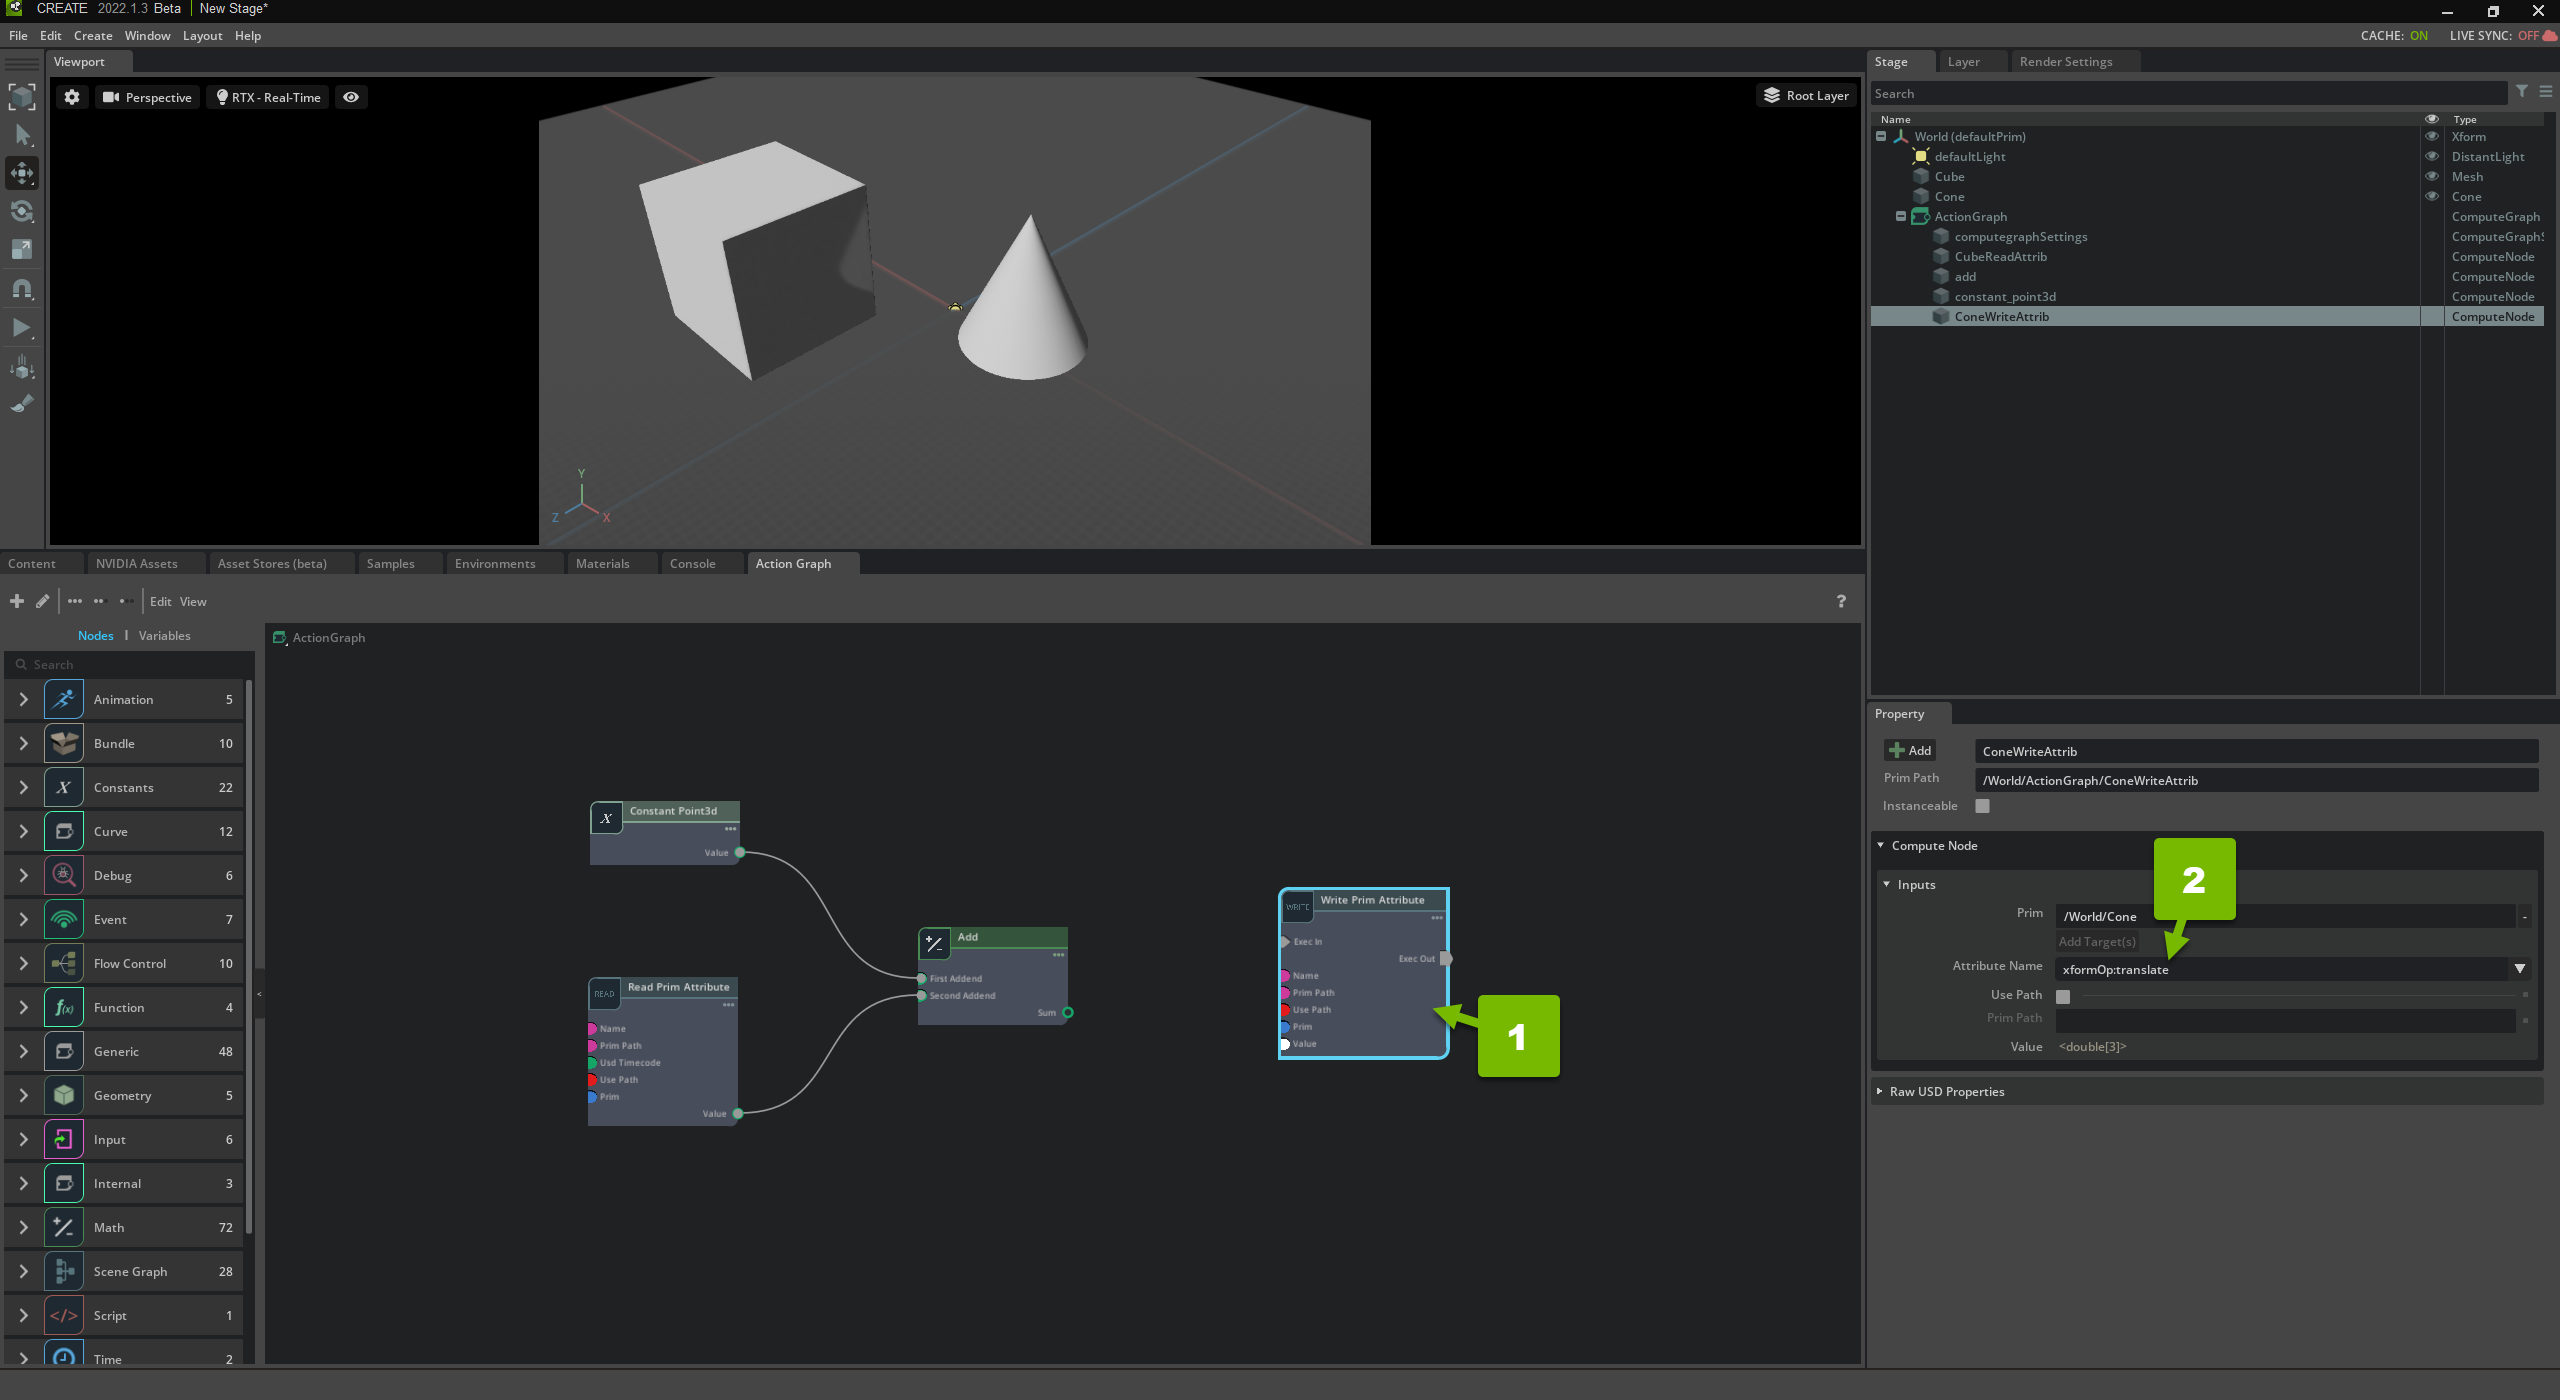Click the Flow Control category icon
This screenshot has height=1400, width=2560.
[64, 964]
